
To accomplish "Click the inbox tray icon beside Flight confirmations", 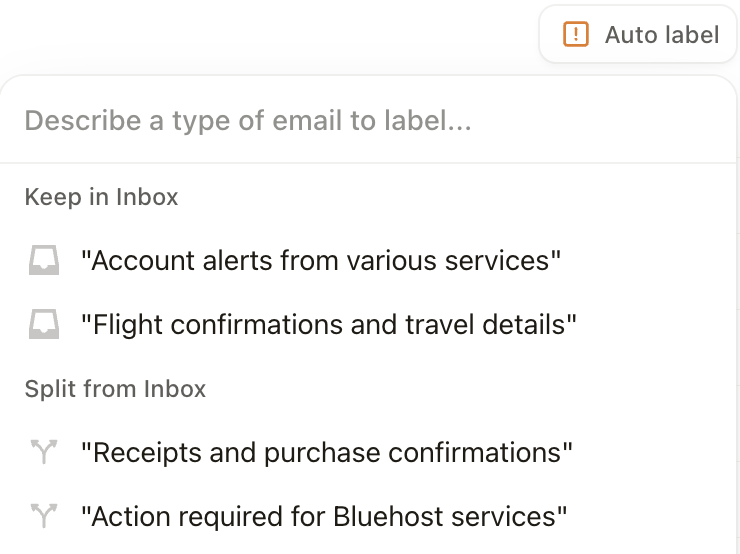I will [x=43, y=325].
